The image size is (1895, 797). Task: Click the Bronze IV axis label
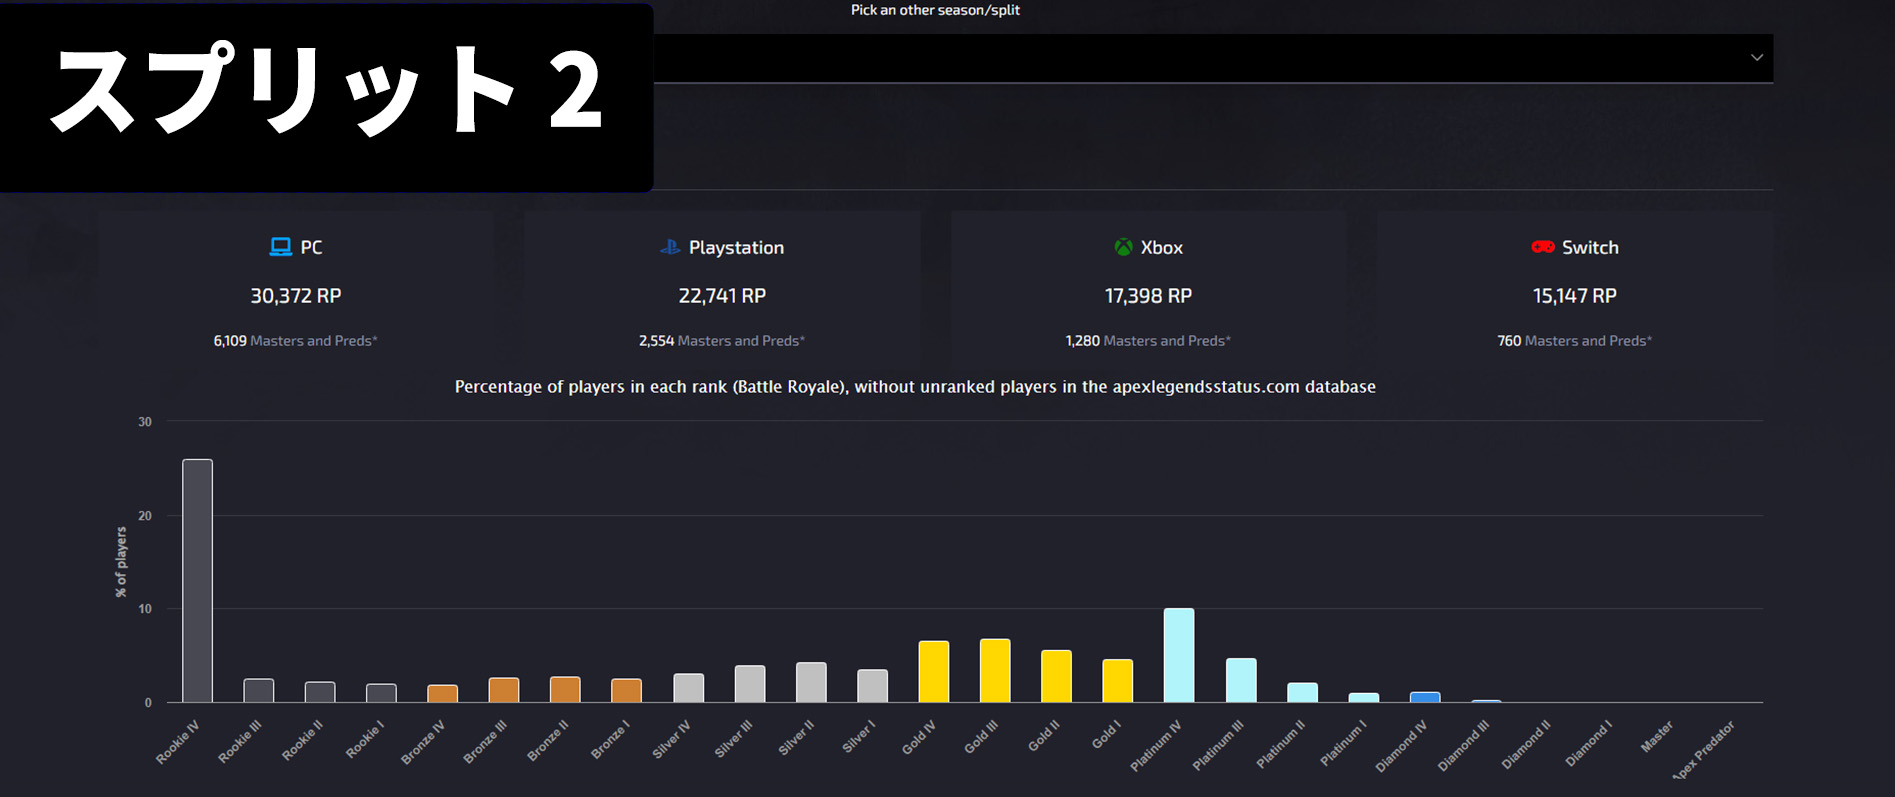tap(423, 742)
